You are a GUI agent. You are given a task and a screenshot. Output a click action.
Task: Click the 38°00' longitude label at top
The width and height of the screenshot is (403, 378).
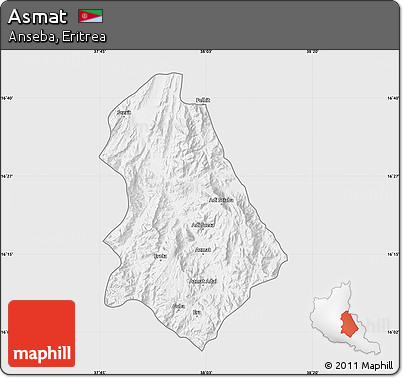click(206, 52)
